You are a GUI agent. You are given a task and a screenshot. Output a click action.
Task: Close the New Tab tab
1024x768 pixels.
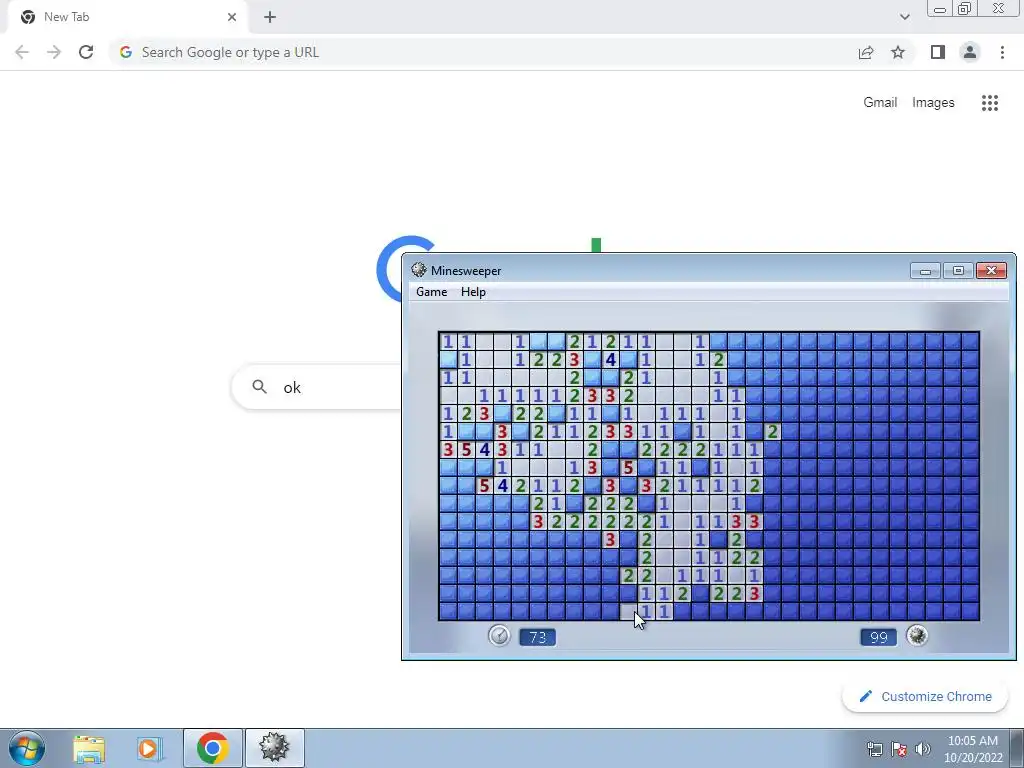[x=232, y=17]
